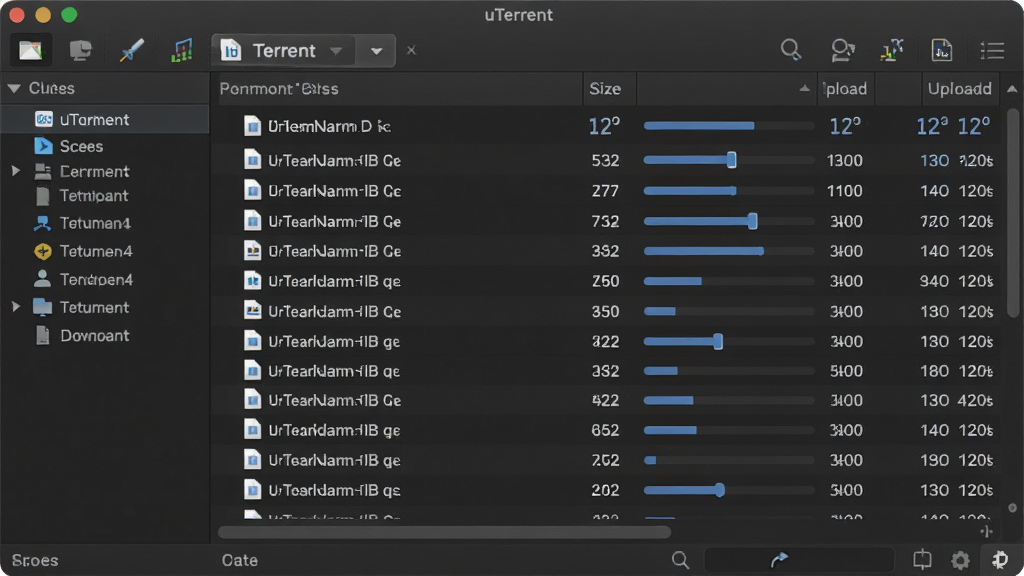Select the torrent row with size 652
Image resolution: width=1024 pixels, height=576 pixels.
pos(607,430)
